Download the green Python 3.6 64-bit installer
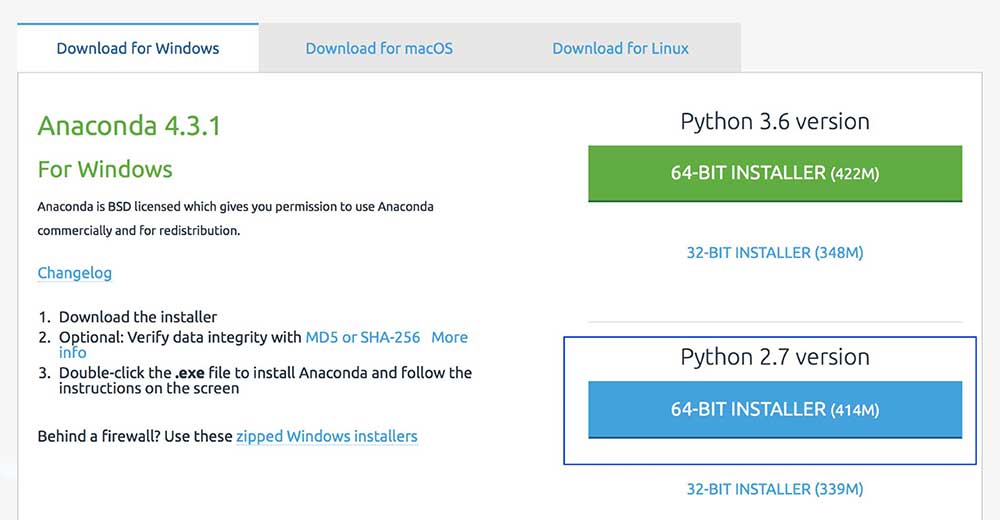The width and height of the screenshot is (1000, 520). pos(775,174)
